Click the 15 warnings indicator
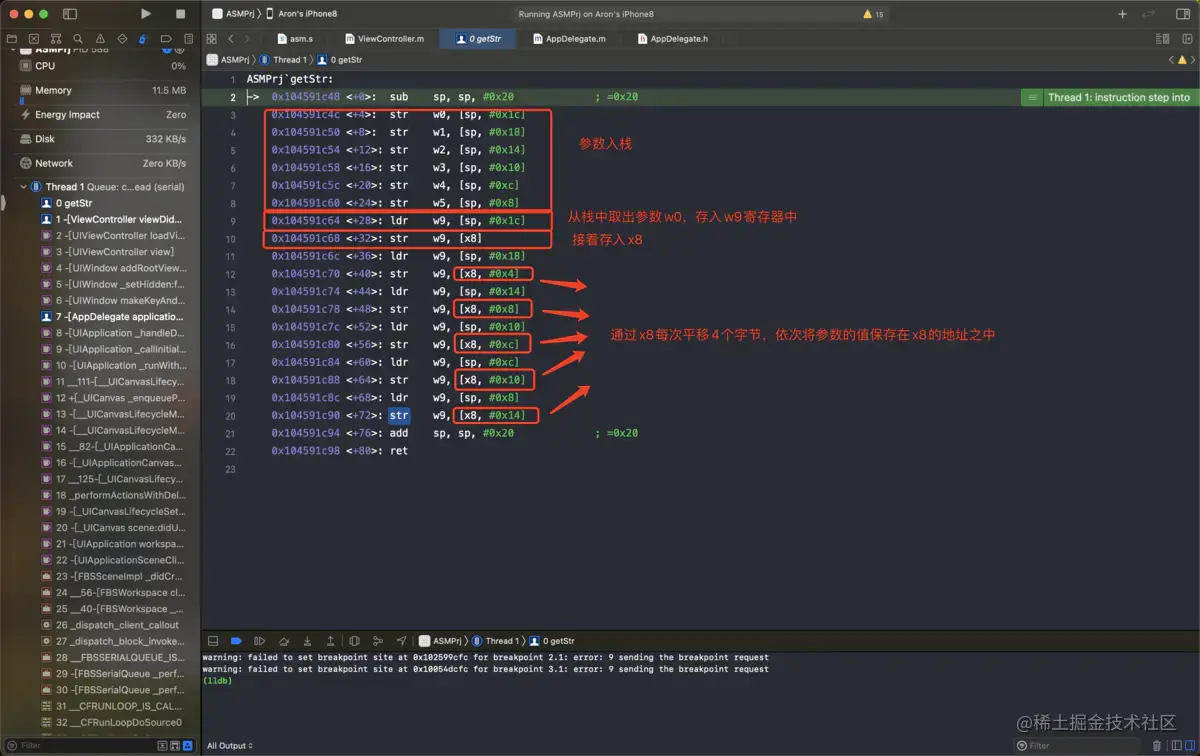This screenshot has height=756, width=1200. click(x=874, y=14)
